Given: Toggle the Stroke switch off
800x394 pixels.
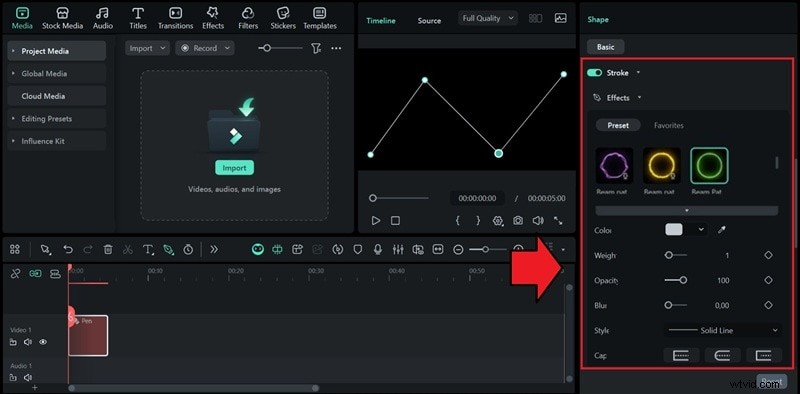Looking at the screenshot, I should pos(594,73).
